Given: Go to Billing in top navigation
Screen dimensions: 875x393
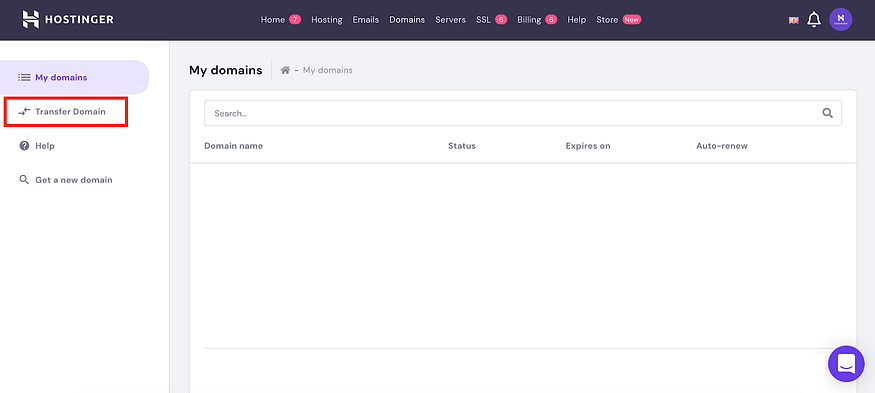Looking at the screenshot, I should (x=529, y=20).
